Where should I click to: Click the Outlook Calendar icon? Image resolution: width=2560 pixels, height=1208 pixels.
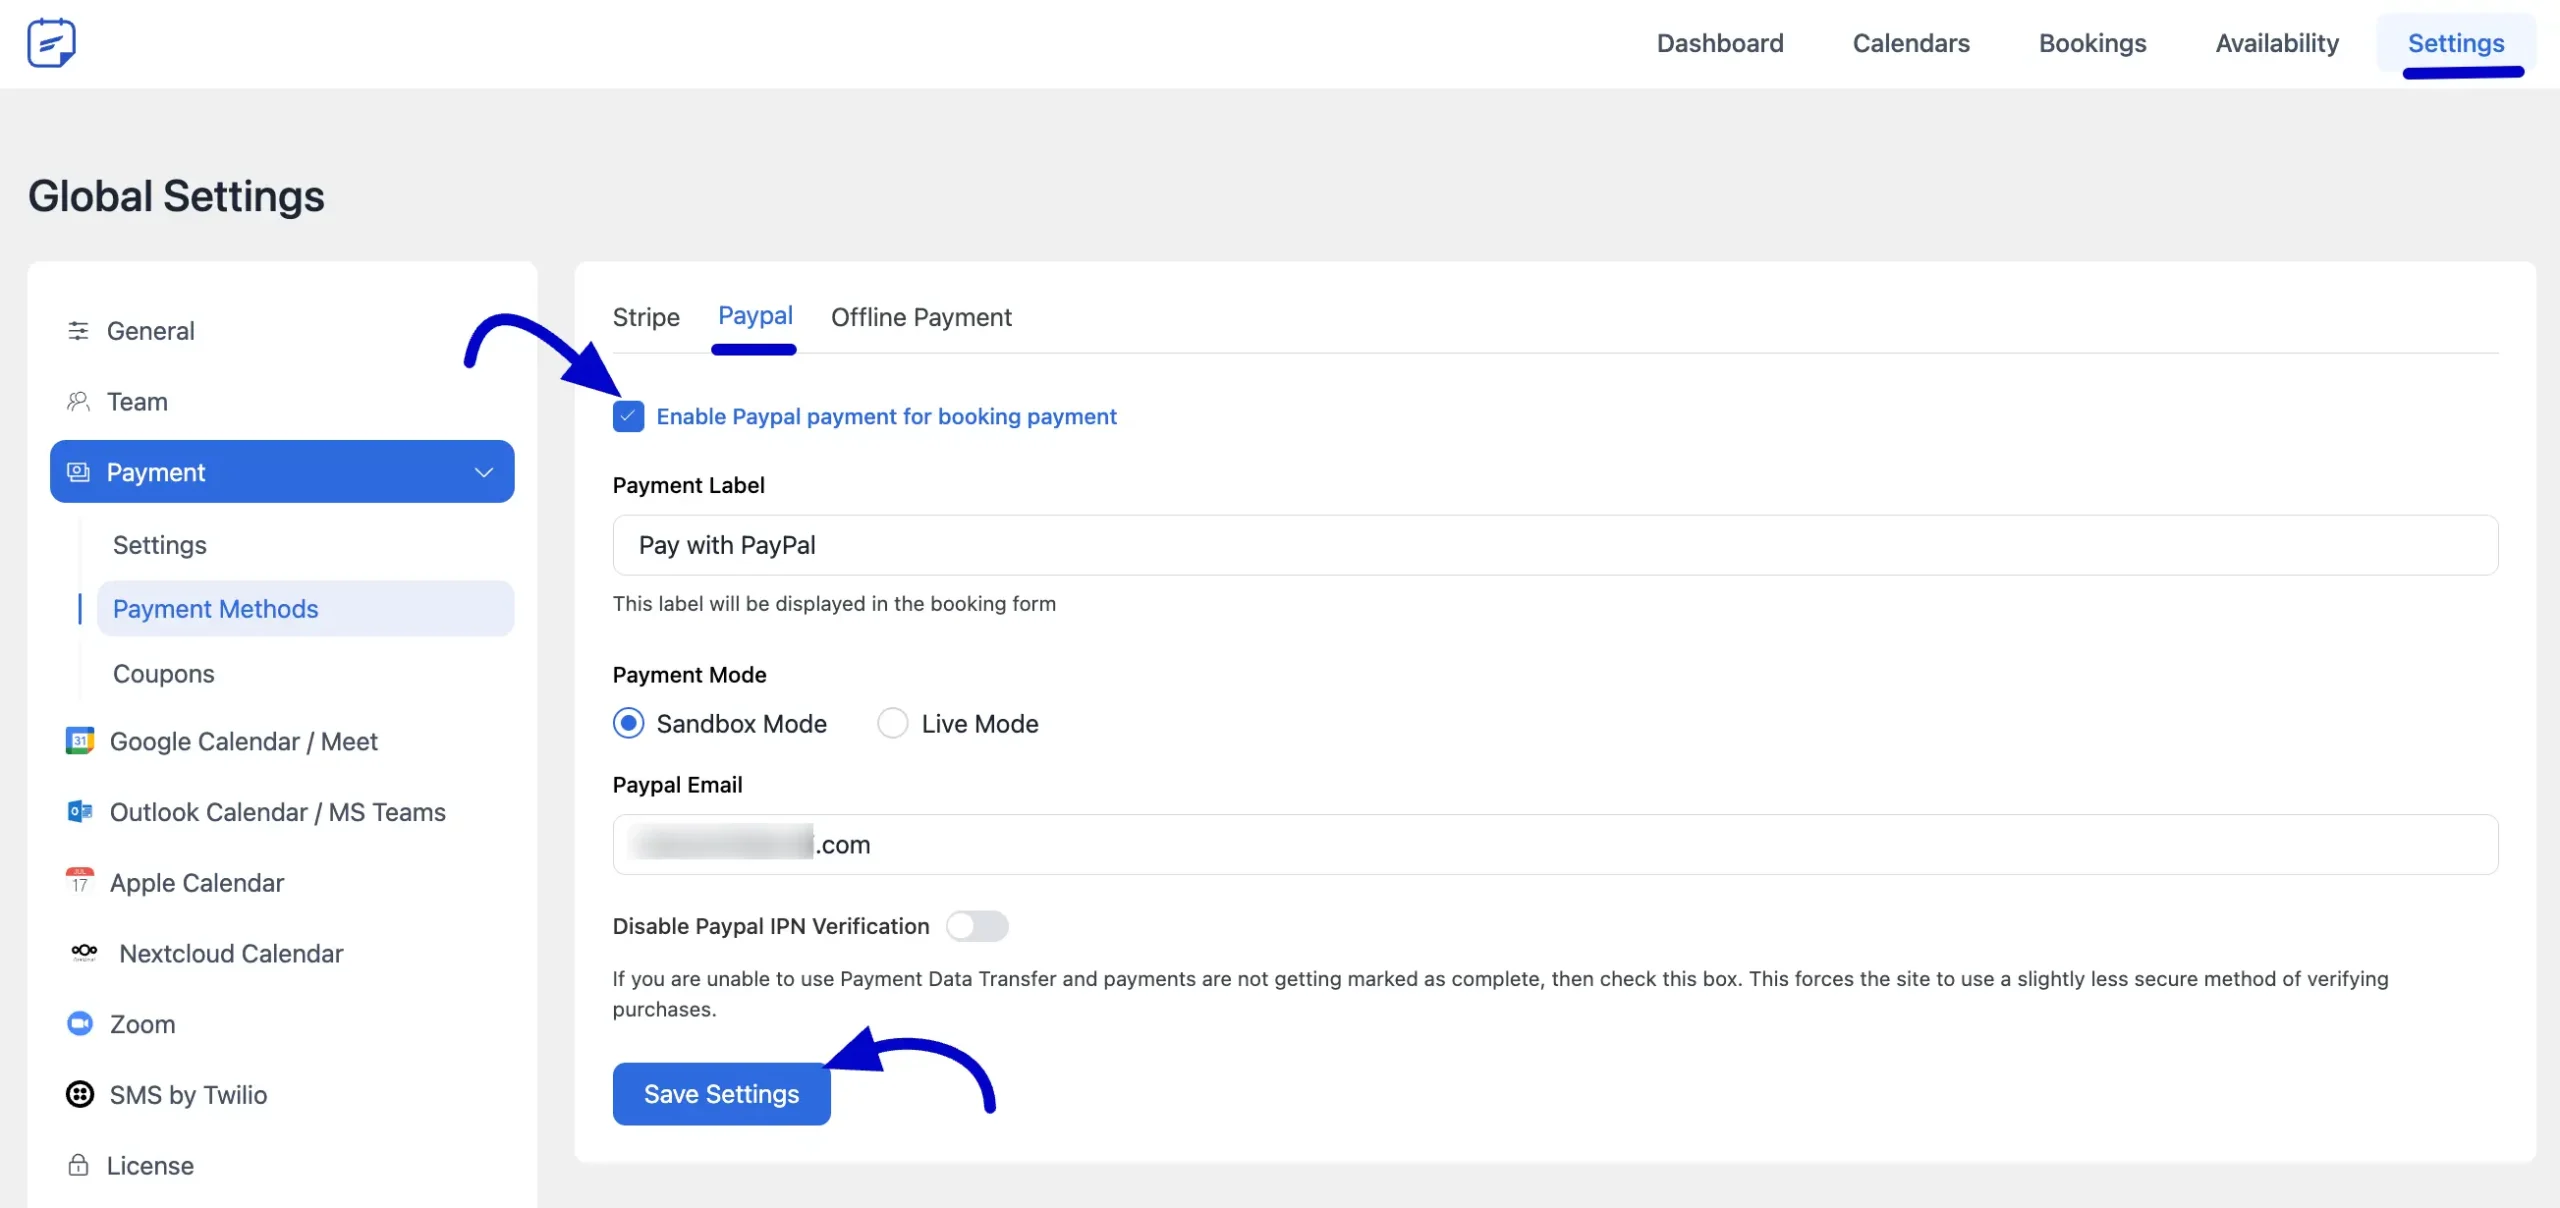click(x=80, y=812)
